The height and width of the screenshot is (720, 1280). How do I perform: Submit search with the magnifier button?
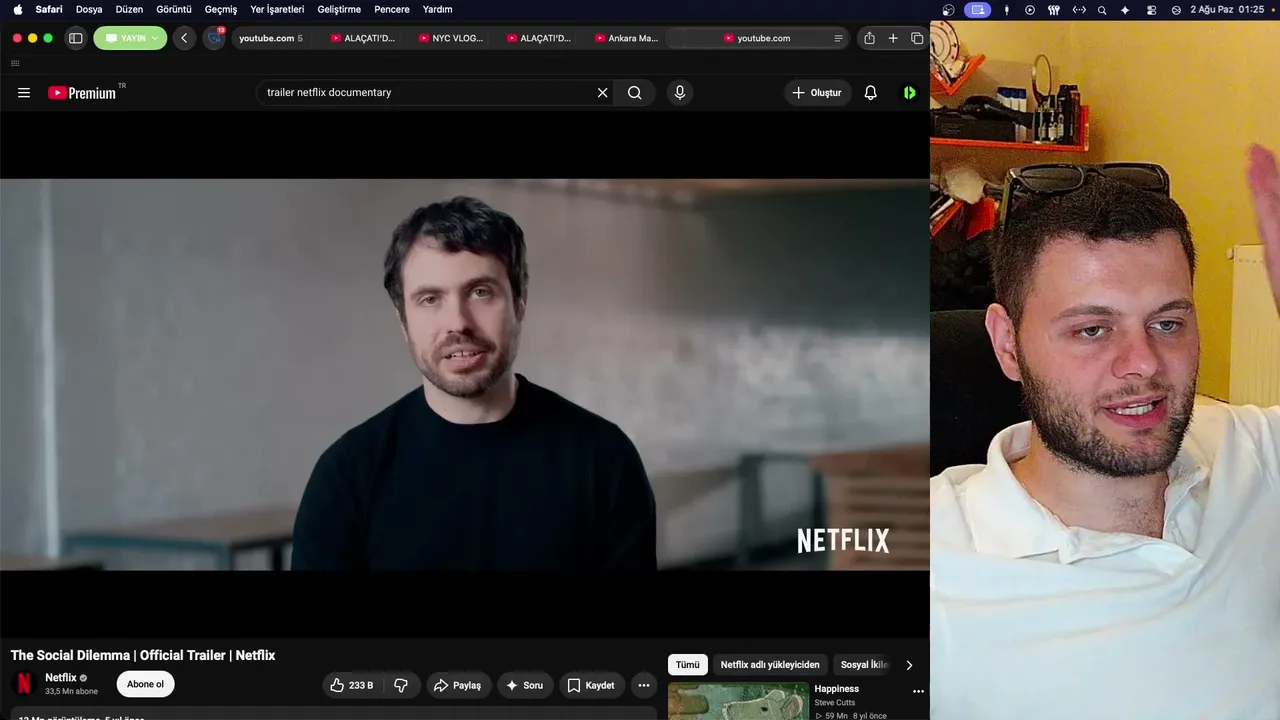pyautogui.click(x=635, y=93)
